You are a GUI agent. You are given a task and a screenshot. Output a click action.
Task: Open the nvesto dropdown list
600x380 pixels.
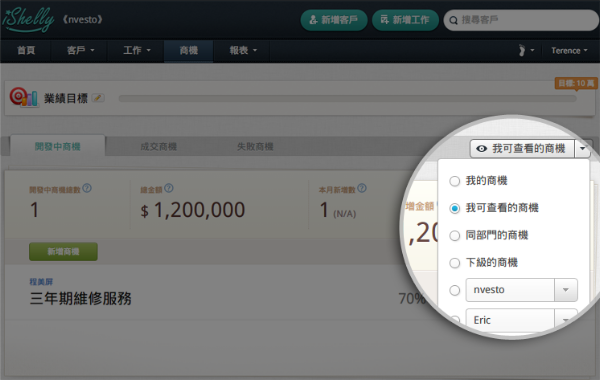(x=566, y=290)
